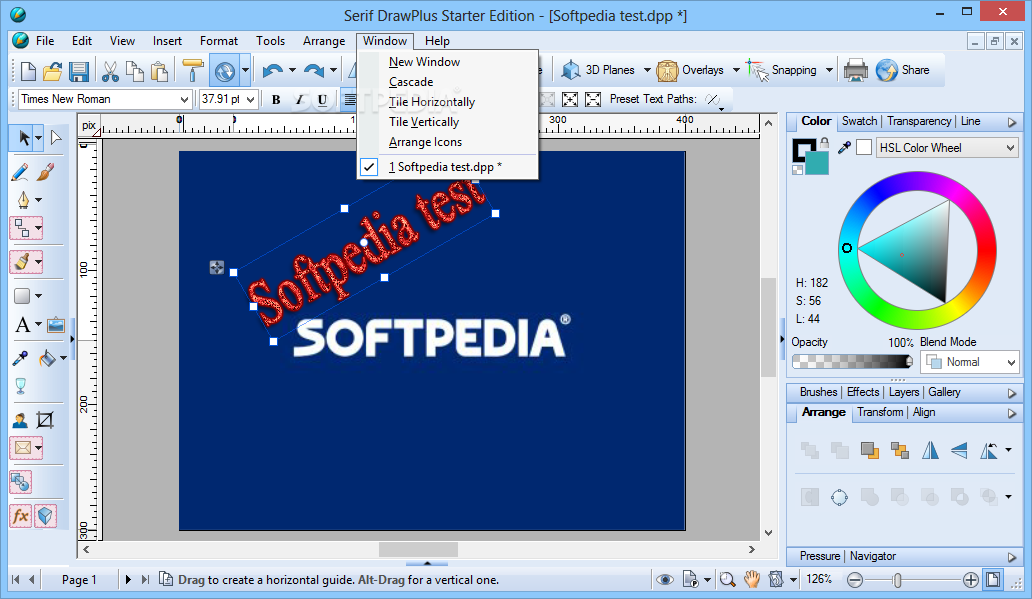Open a file with the folder icon
This screenshot has width=1032, height=599.
click(53, 70)
